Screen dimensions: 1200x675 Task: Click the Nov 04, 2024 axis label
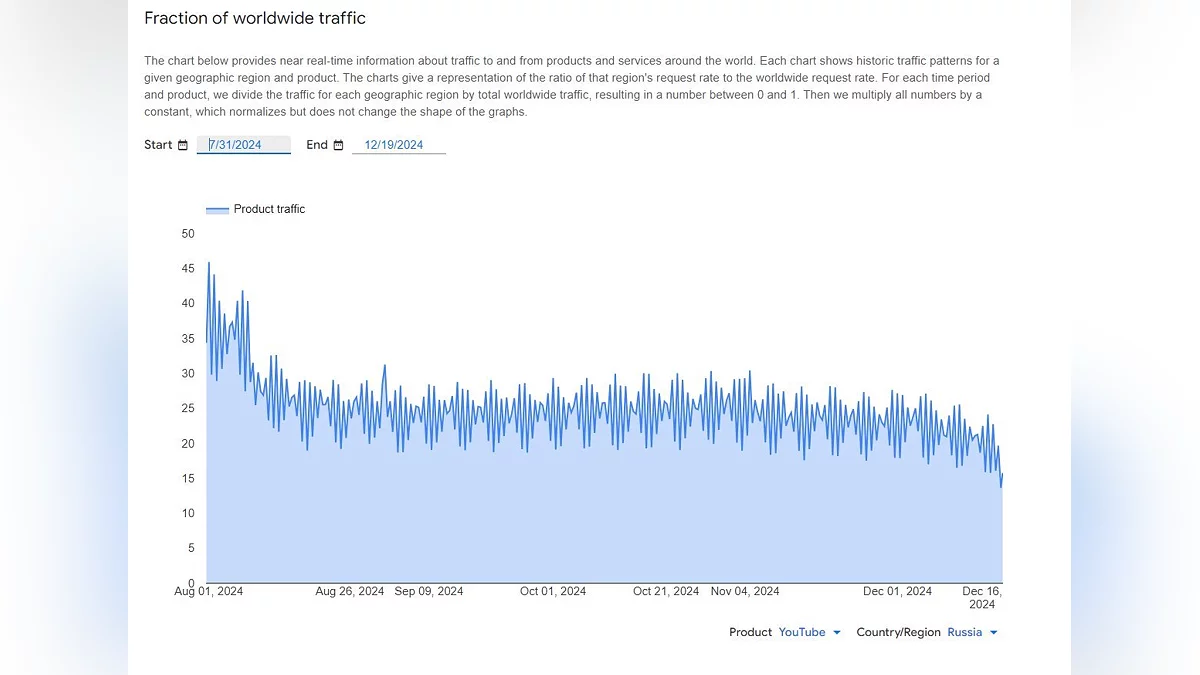tap(745, 591)
